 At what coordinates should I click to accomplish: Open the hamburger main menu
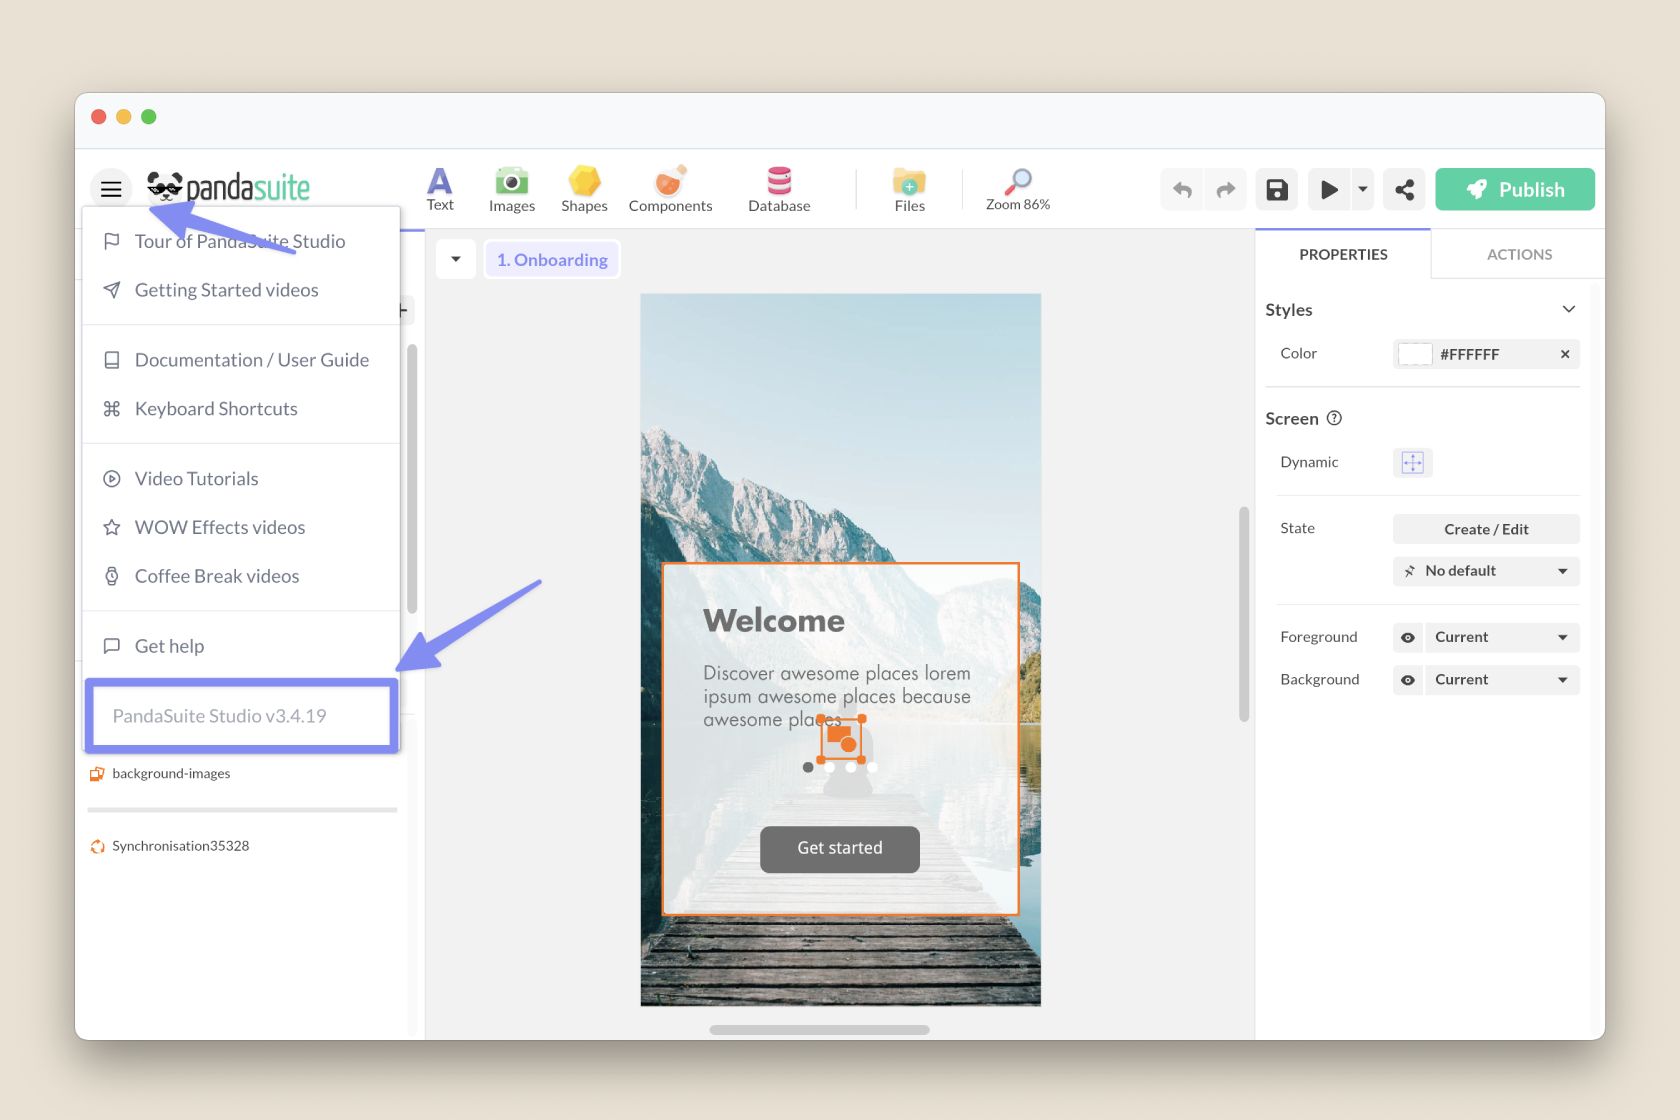pyautogui.click(x=111, y=189)
